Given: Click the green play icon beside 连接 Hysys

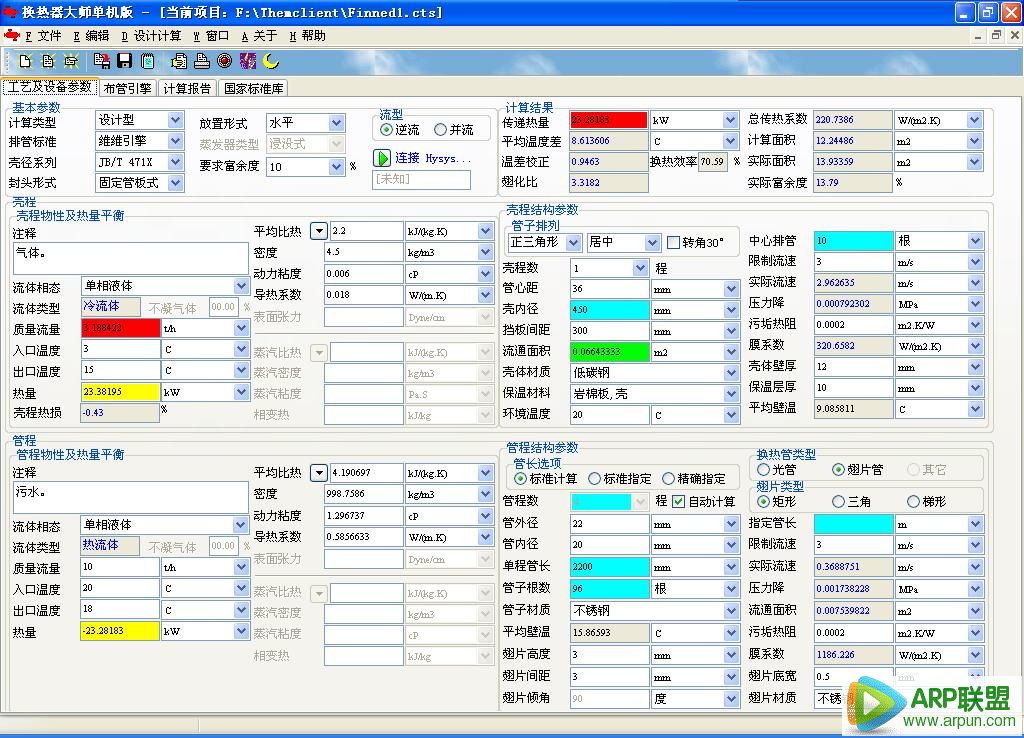Looking at the screenshot, I should pyautogui.click(x=382, y=158).
